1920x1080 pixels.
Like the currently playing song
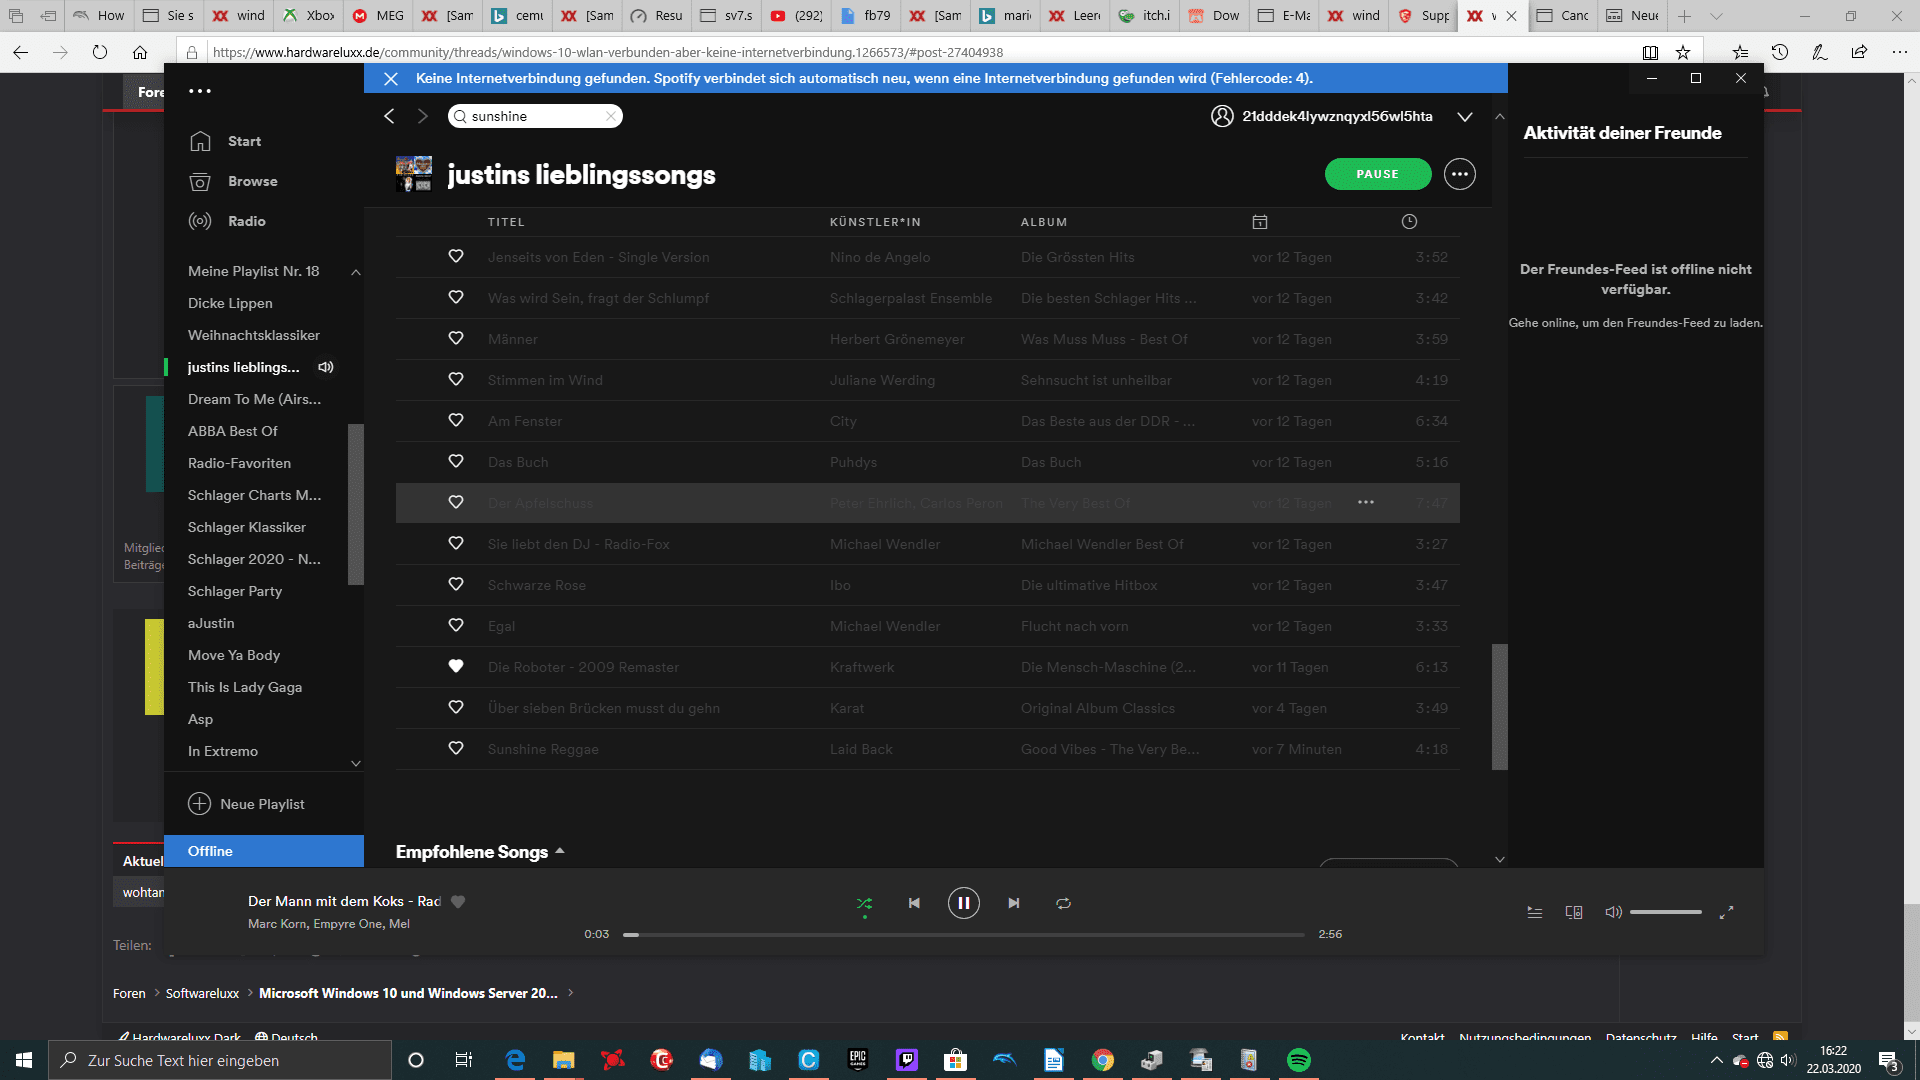pos(458,901)
